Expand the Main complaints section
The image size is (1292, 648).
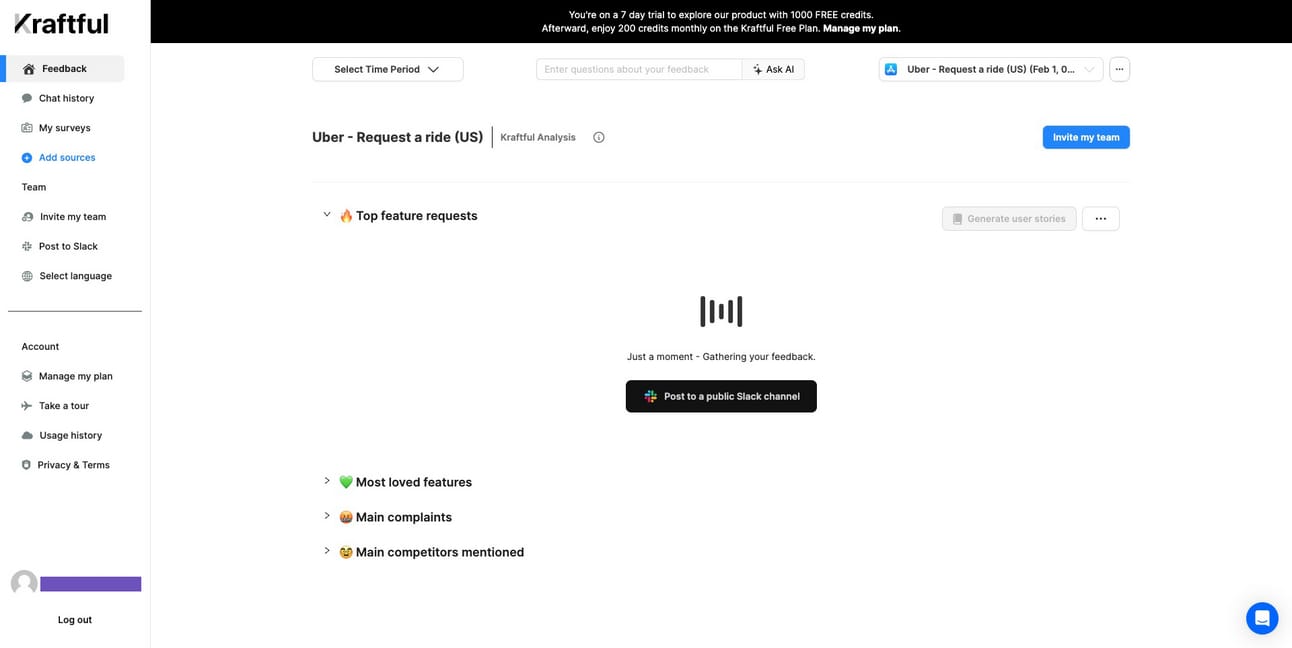click(x=327, y=516)
